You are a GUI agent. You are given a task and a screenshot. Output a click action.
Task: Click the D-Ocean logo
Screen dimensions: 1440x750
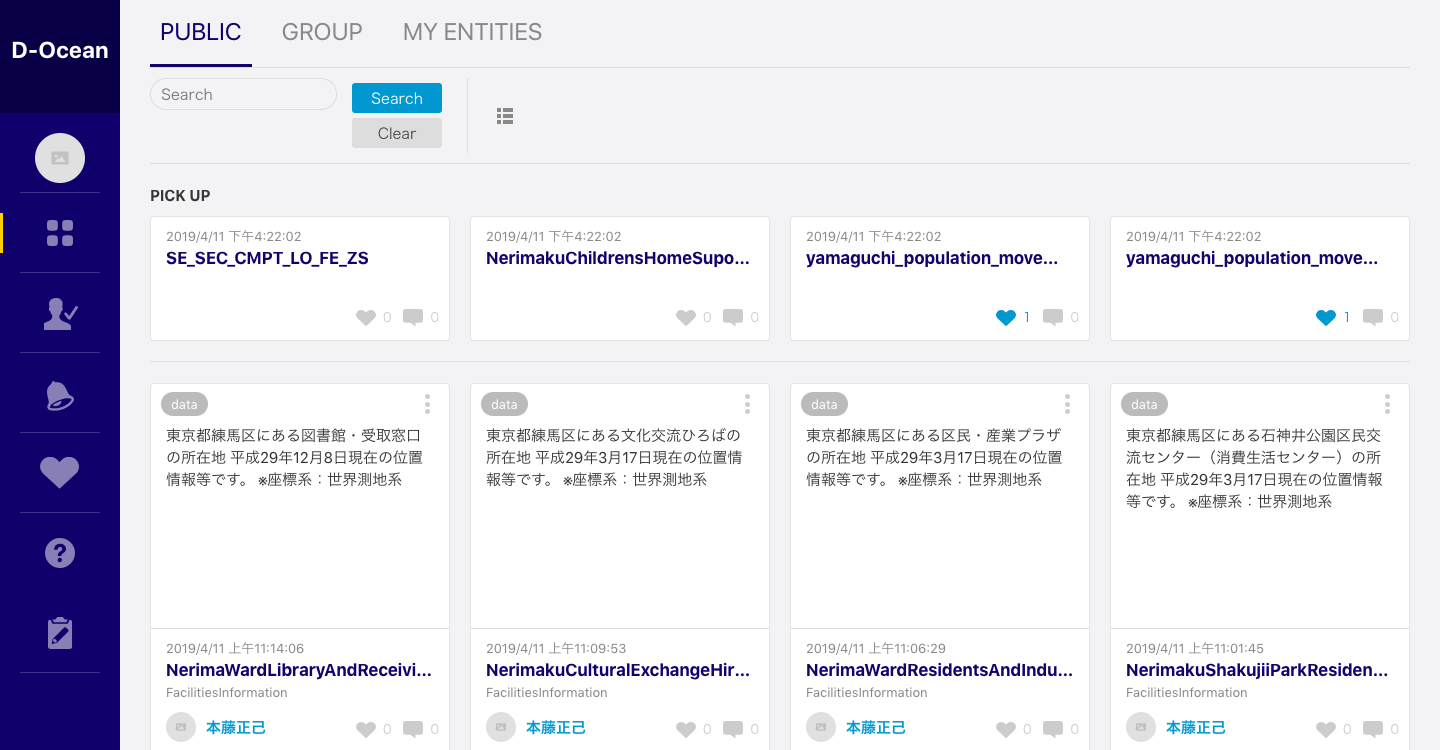click(60, 50)
